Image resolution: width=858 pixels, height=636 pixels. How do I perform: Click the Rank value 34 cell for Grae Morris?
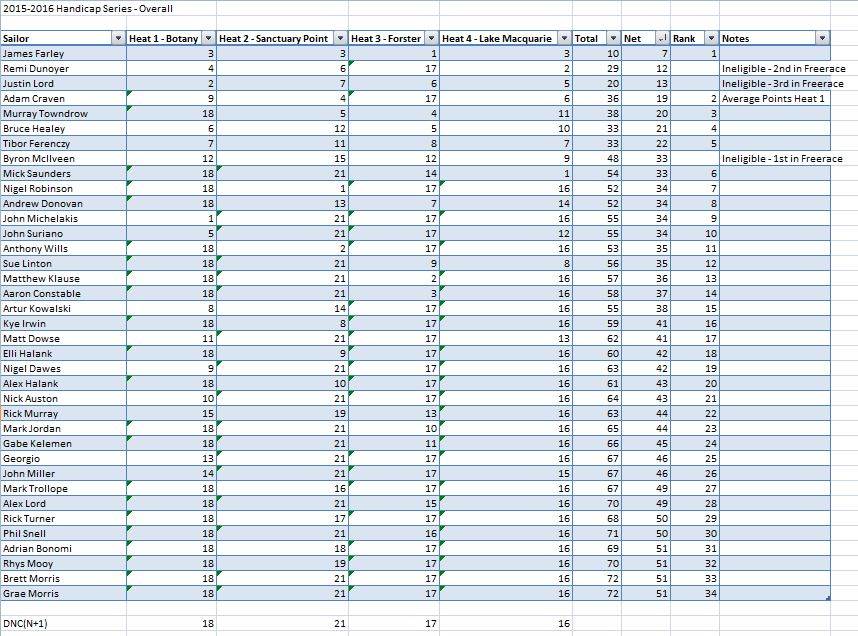pos(694,594)
